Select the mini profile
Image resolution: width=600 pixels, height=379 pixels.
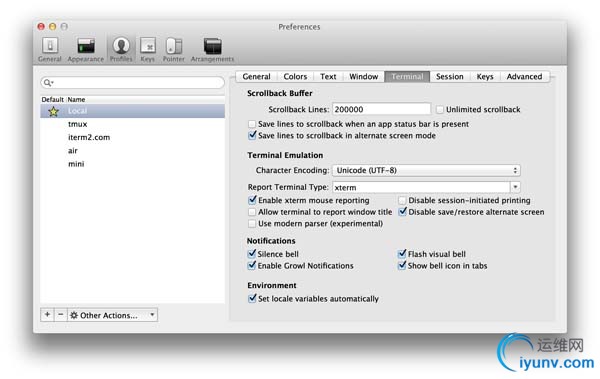(x=132, y=164)
